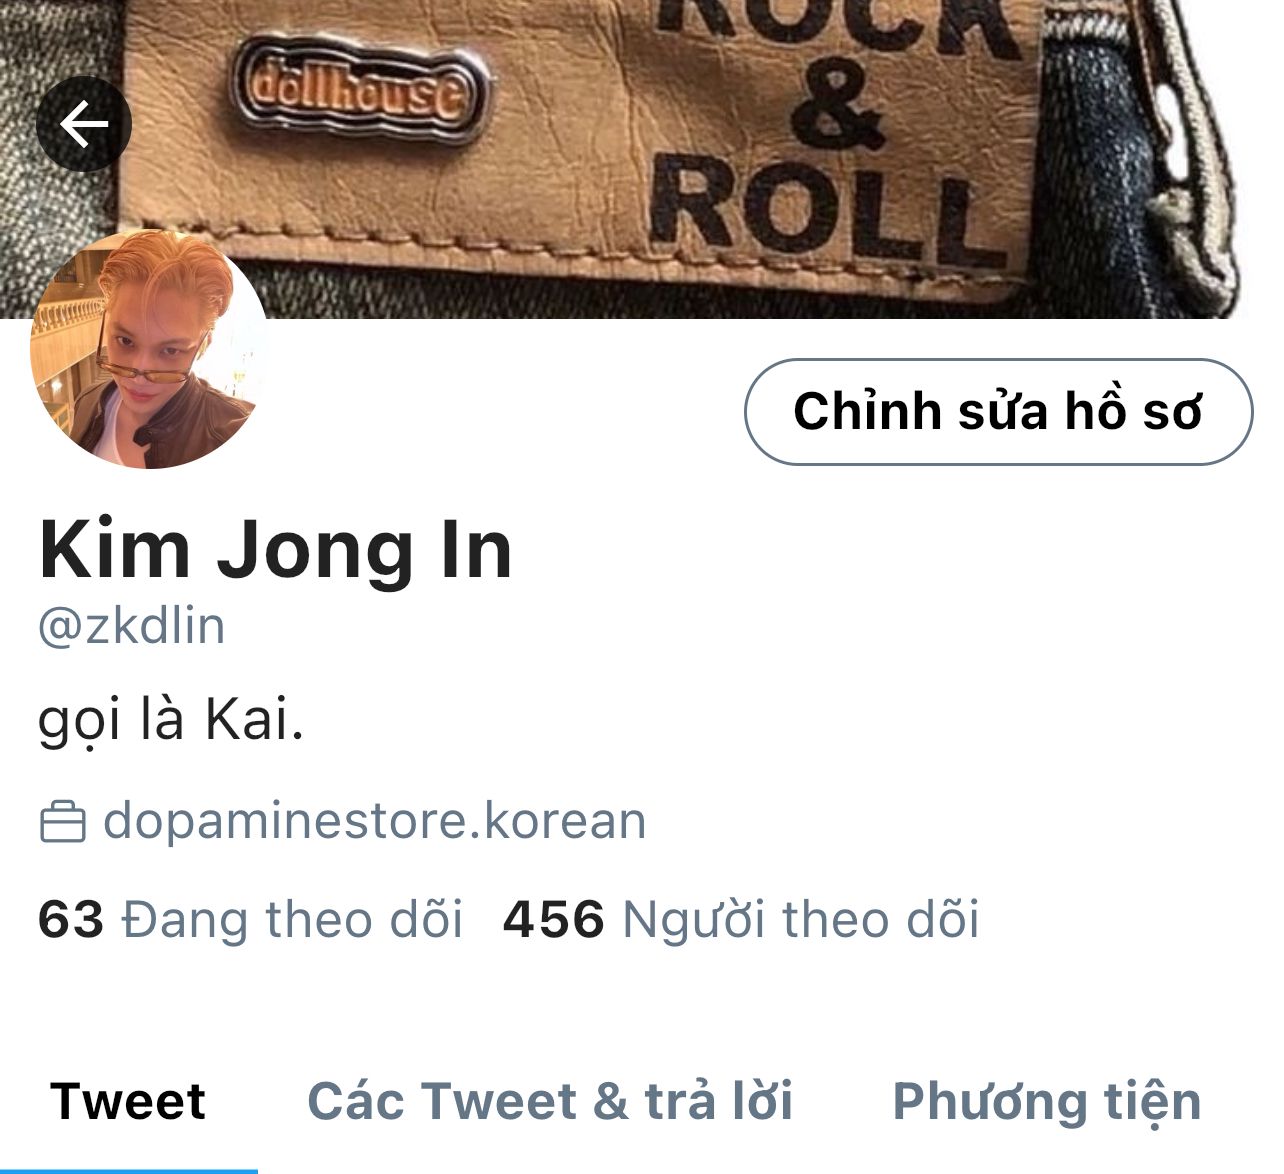Tap the @zkdlin username handle

point(132,627)
